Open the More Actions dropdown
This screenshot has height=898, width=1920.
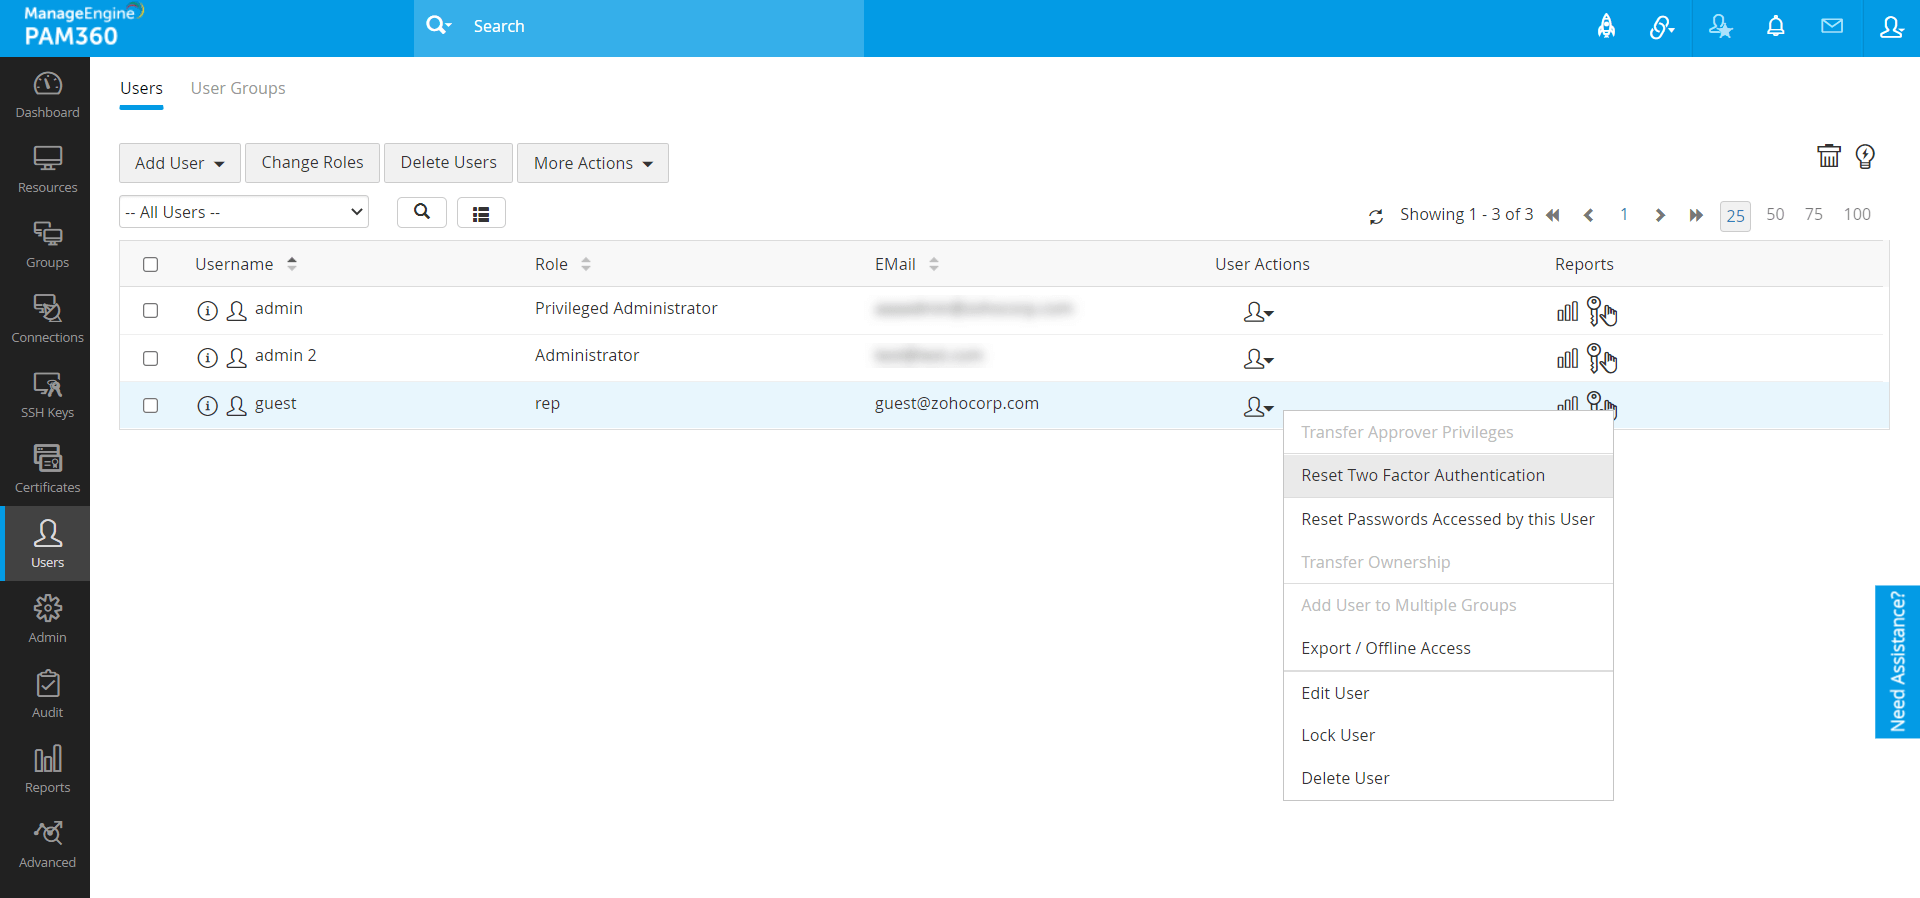(592, 163)
